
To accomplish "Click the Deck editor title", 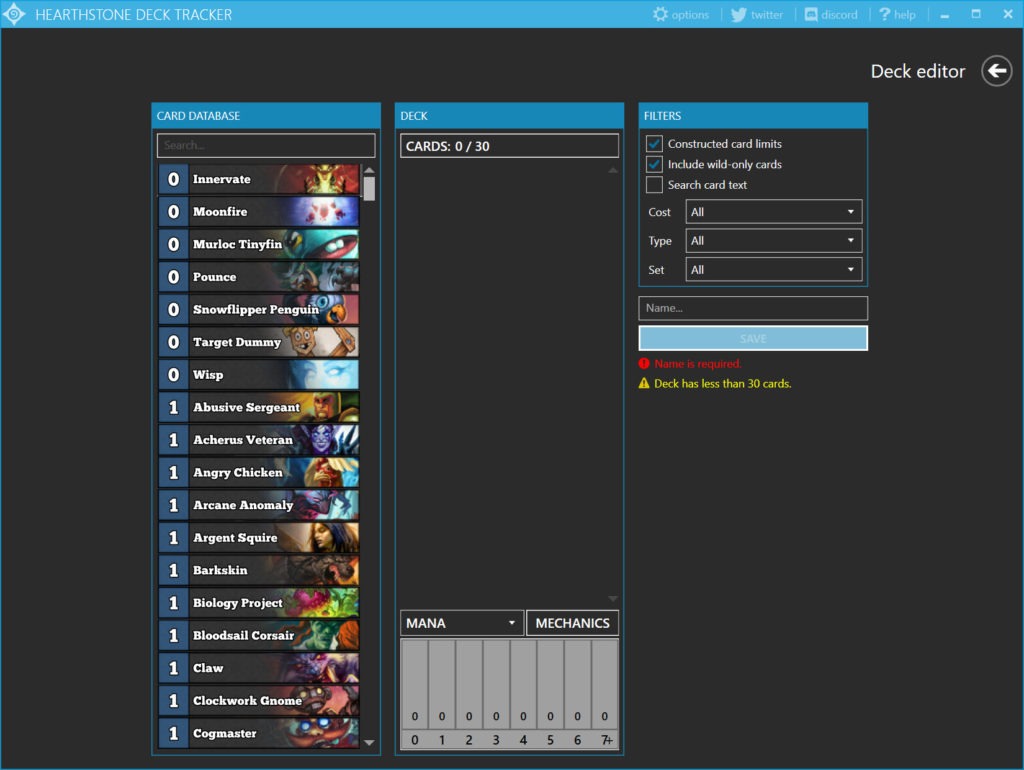I will coord(918,71).
